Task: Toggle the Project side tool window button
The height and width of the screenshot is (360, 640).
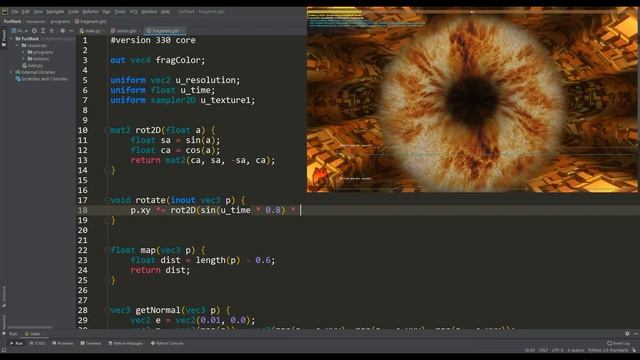Action: click(x=4, y=38)
